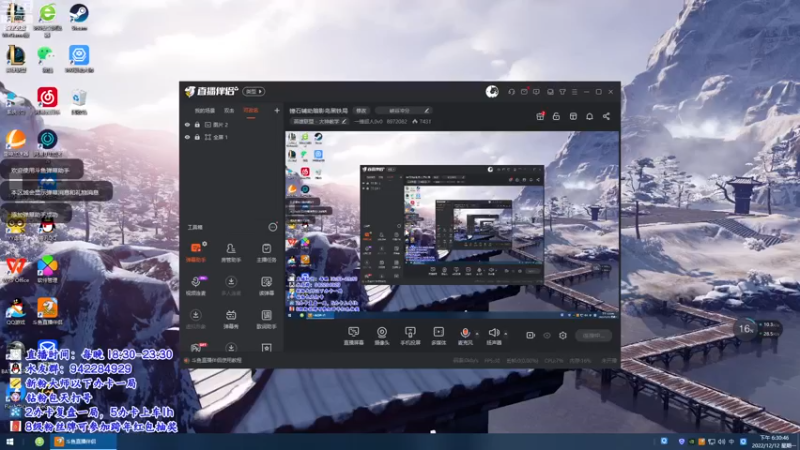Open customer service headset icon
The height and width of the screenshot is (450, 800).
tap(511, 92)
